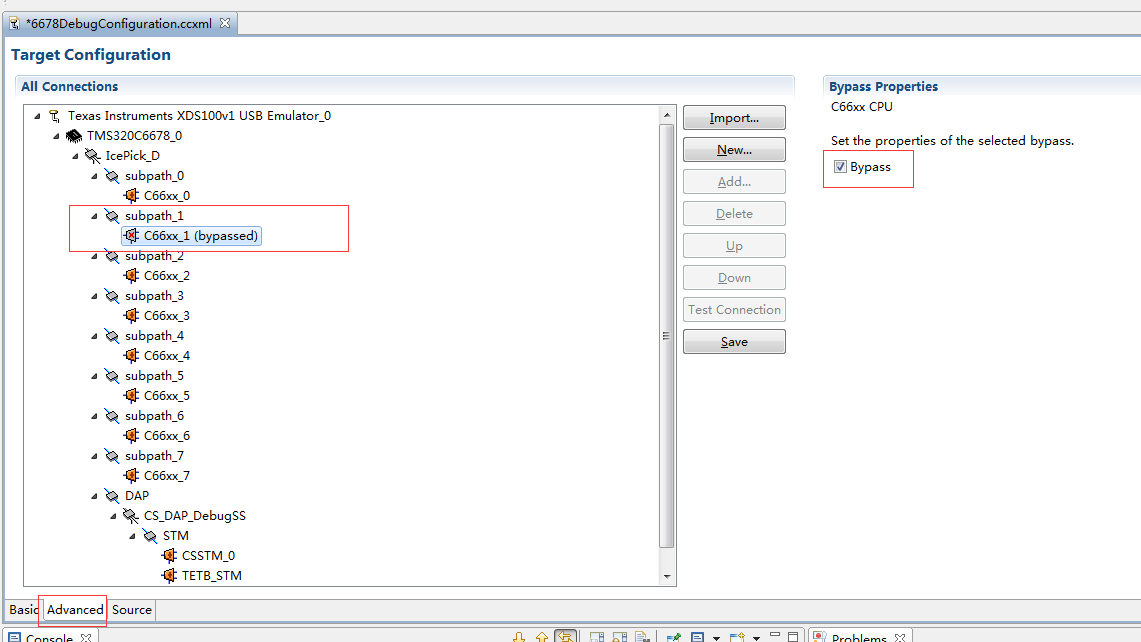Screen dimensions: 1141x642
Task: Collapse the subpath_3 node
Action: coord(94,296)
